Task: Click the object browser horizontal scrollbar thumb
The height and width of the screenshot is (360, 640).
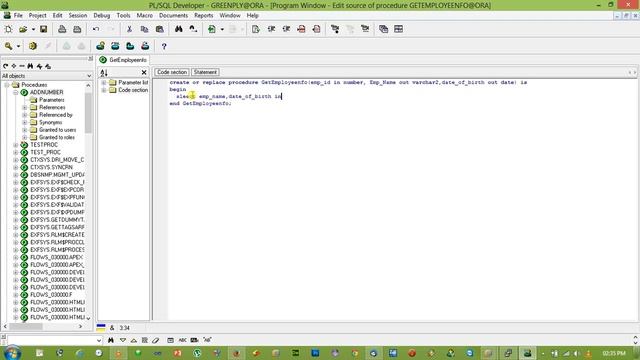Action: pos(26,327)
